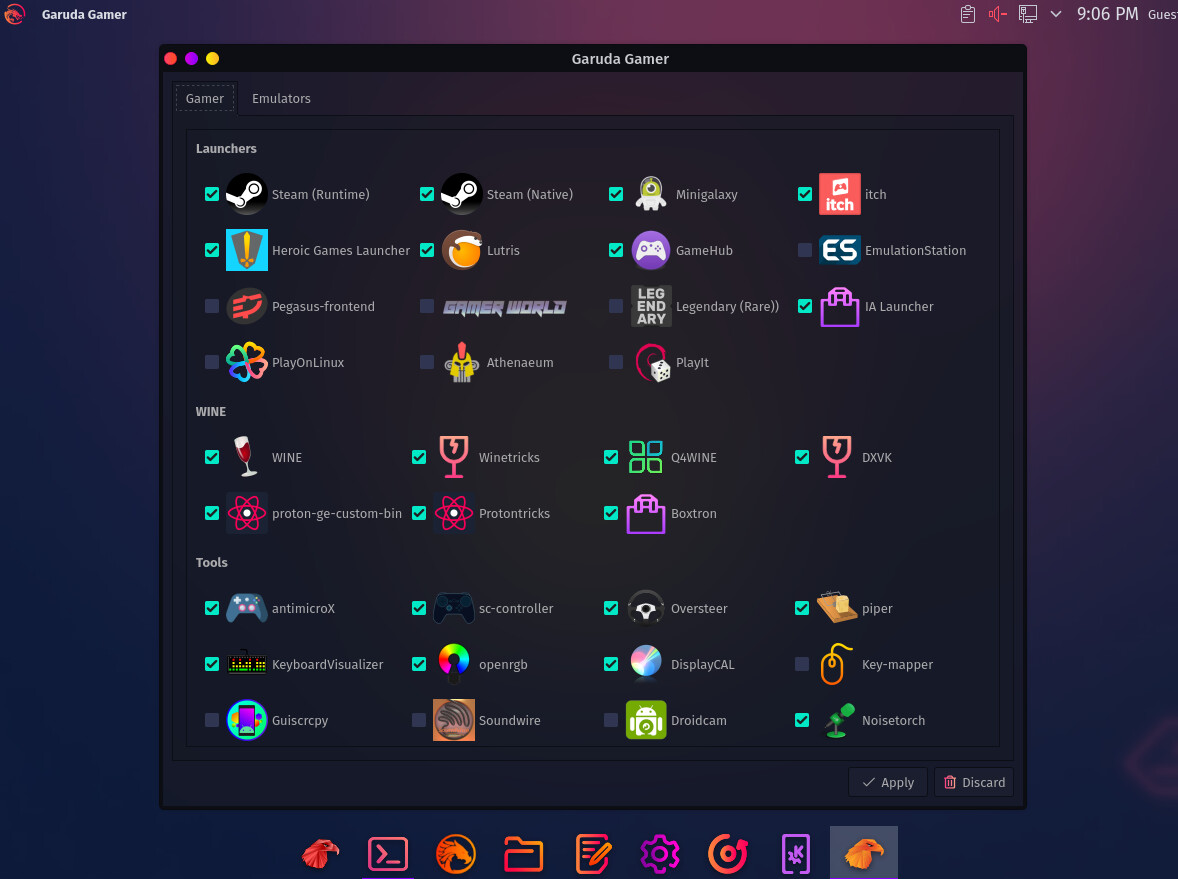This screenshot has height=879, width=1178.
Task: Select the Gamer tab
Action: (x=204, y=98)
